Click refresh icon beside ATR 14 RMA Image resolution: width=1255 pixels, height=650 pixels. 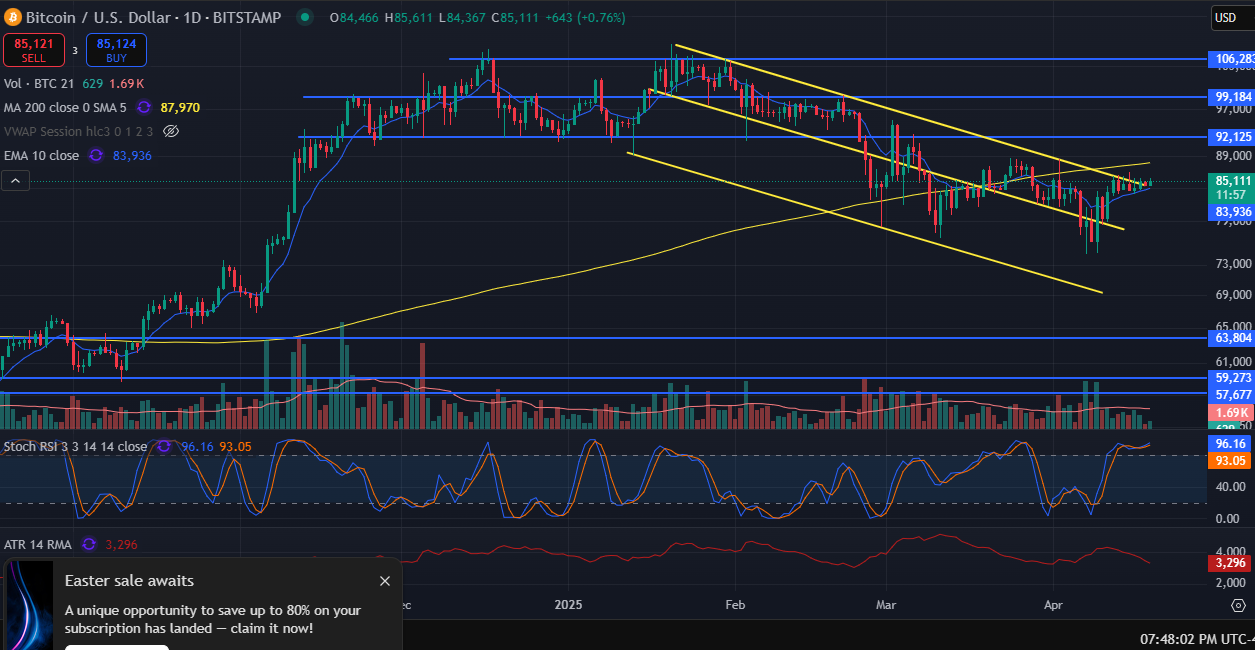click(89, 544)
